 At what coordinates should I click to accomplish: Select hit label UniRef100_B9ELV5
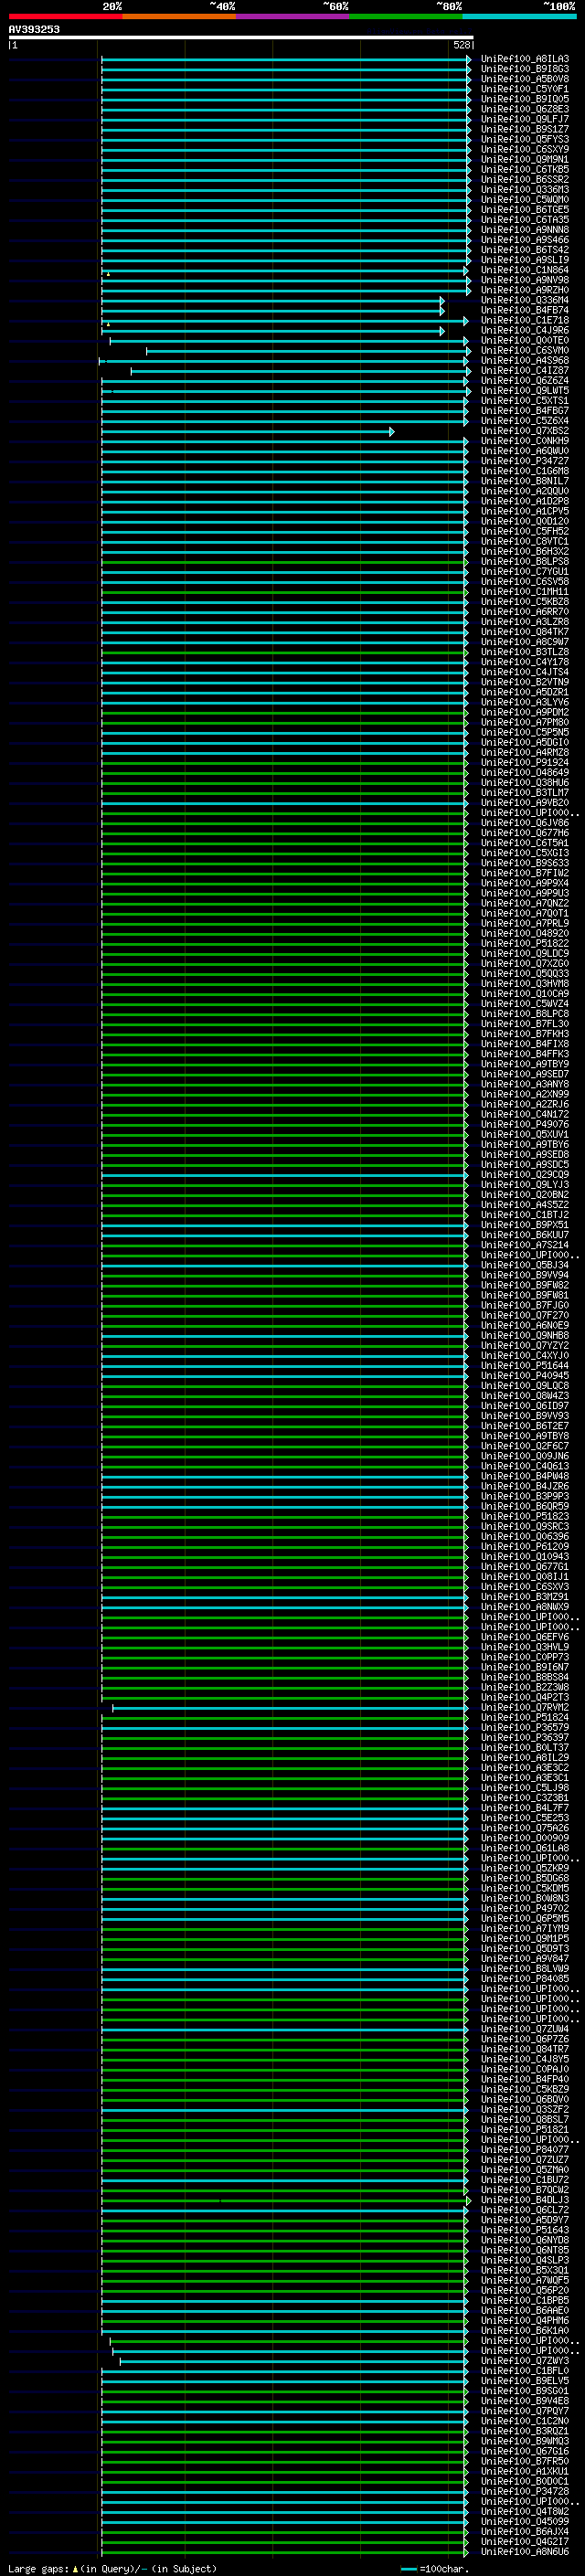point(525,2381)
